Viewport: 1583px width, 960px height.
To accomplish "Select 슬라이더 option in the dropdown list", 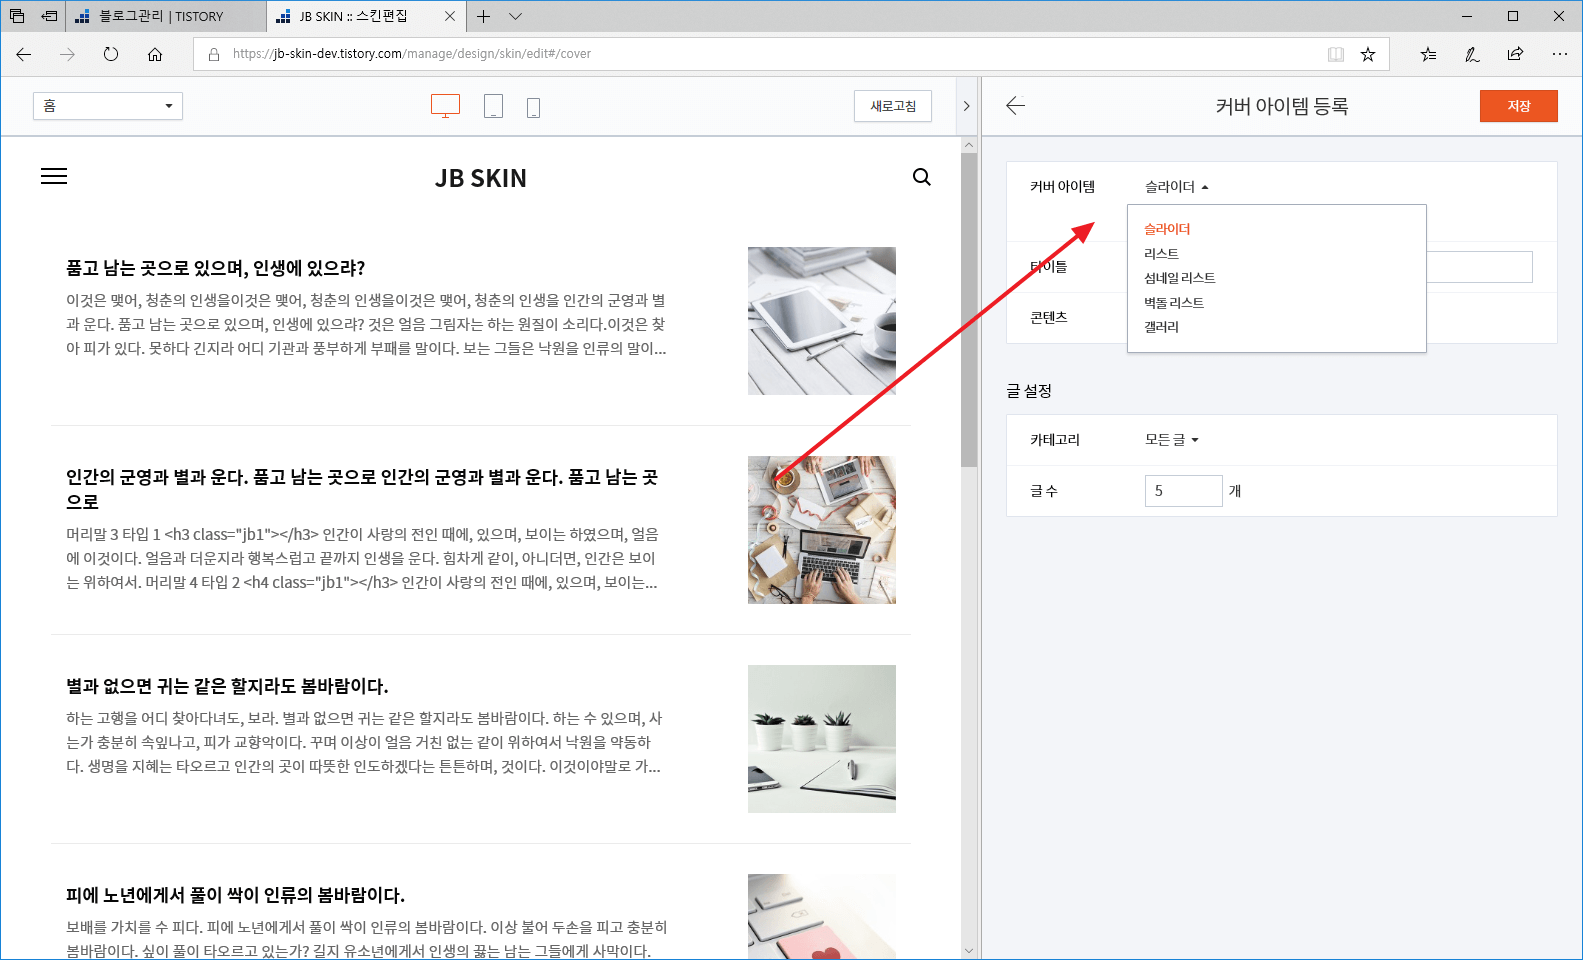I will point(1167,229).
